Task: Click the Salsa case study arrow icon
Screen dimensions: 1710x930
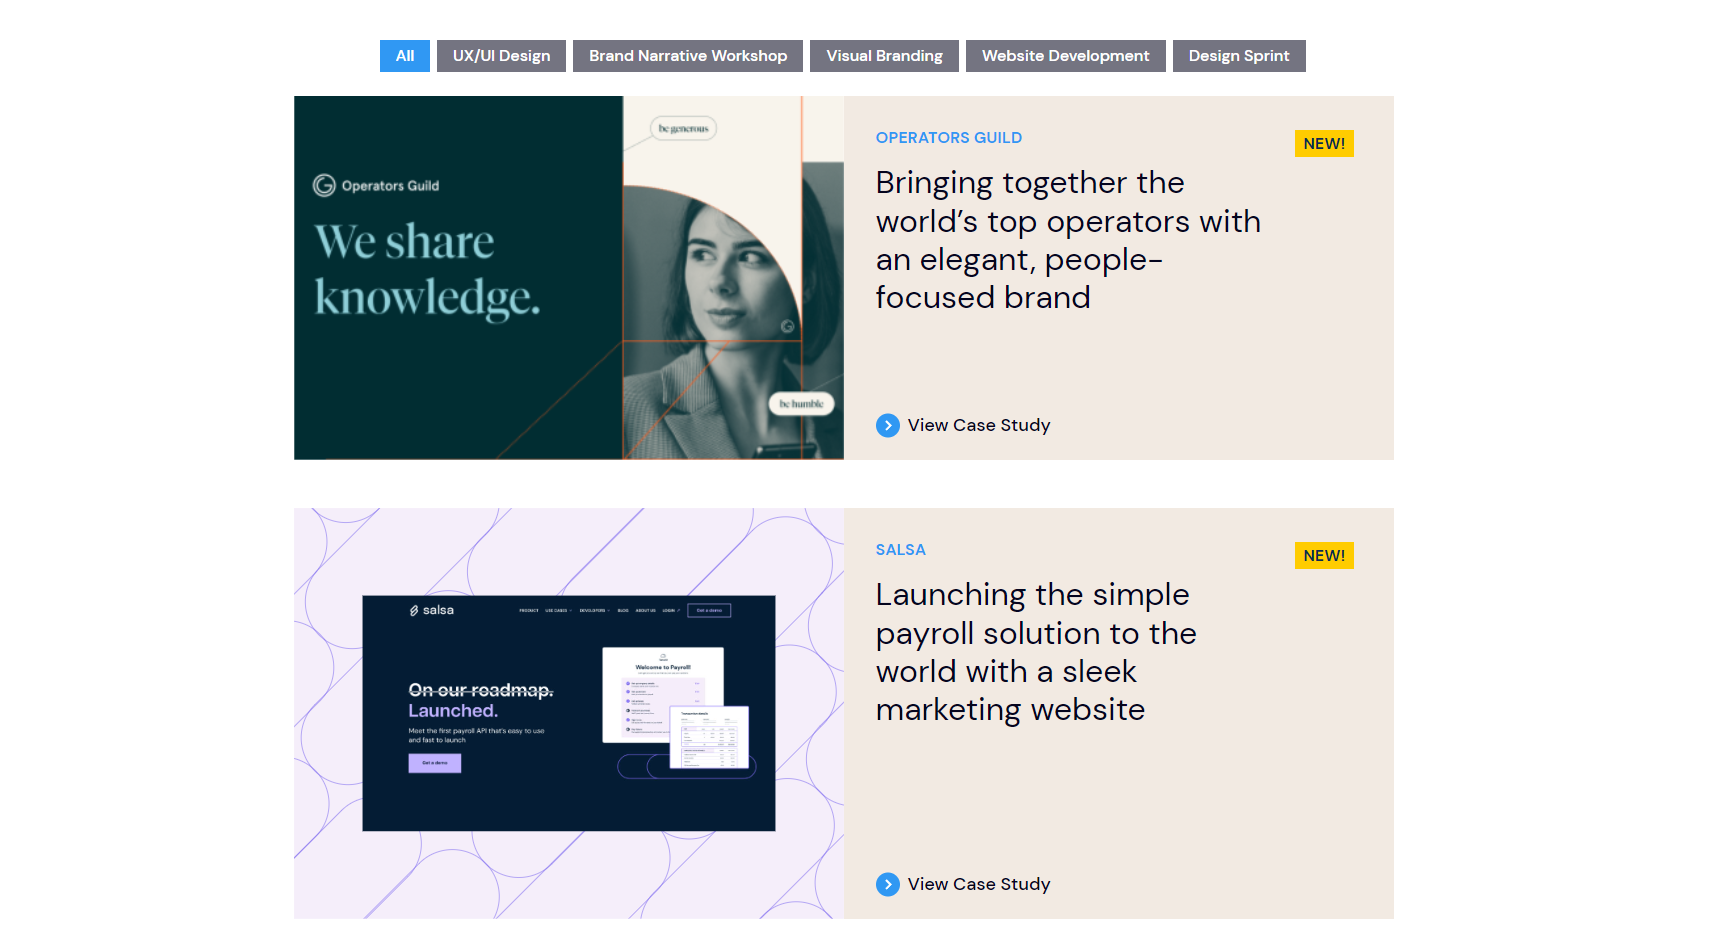Action: click(888, 884)
